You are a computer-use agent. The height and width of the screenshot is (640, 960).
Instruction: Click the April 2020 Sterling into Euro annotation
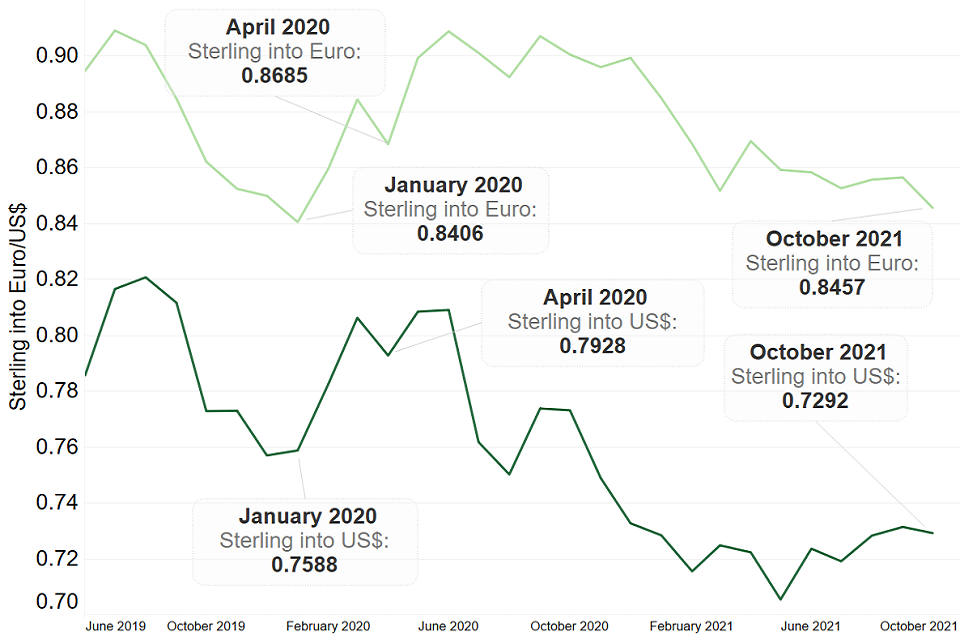point(274,51)
